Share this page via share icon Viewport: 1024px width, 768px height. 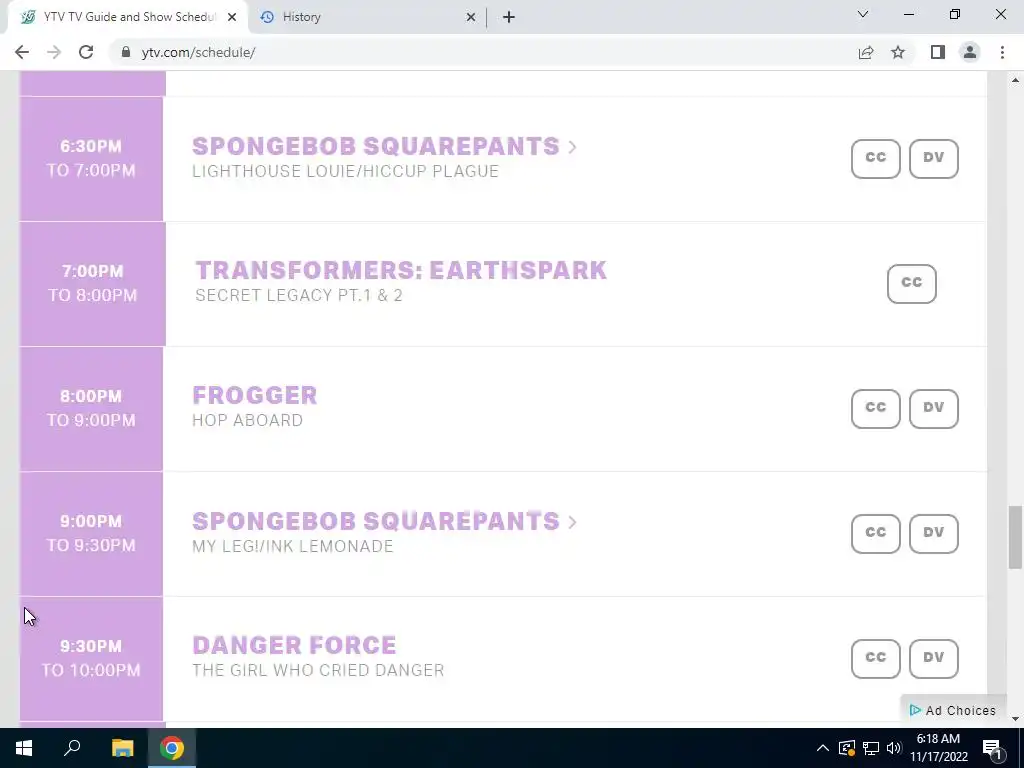click(866, 52)
